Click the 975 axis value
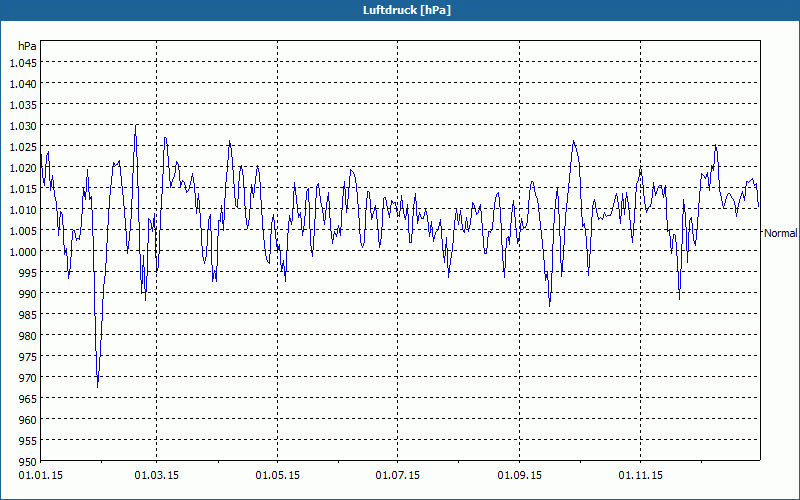800x500 pixels. pos(28,356)
